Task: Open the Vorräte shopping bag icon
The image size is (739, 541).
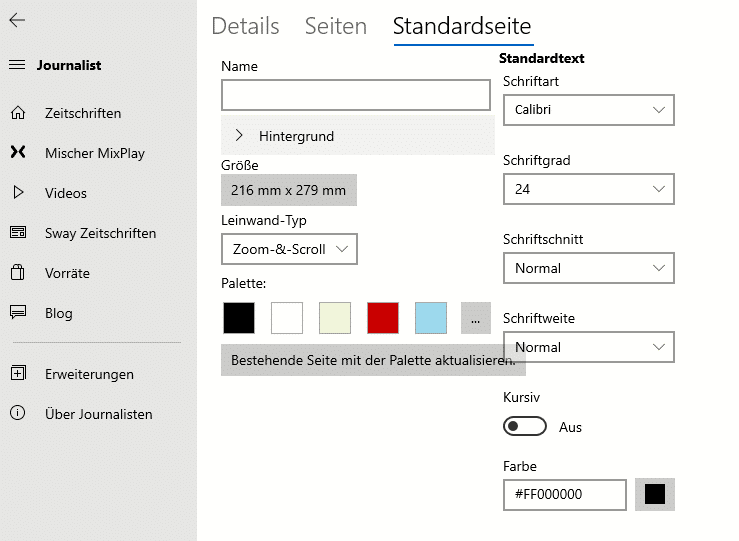Action: pos(18,272)
